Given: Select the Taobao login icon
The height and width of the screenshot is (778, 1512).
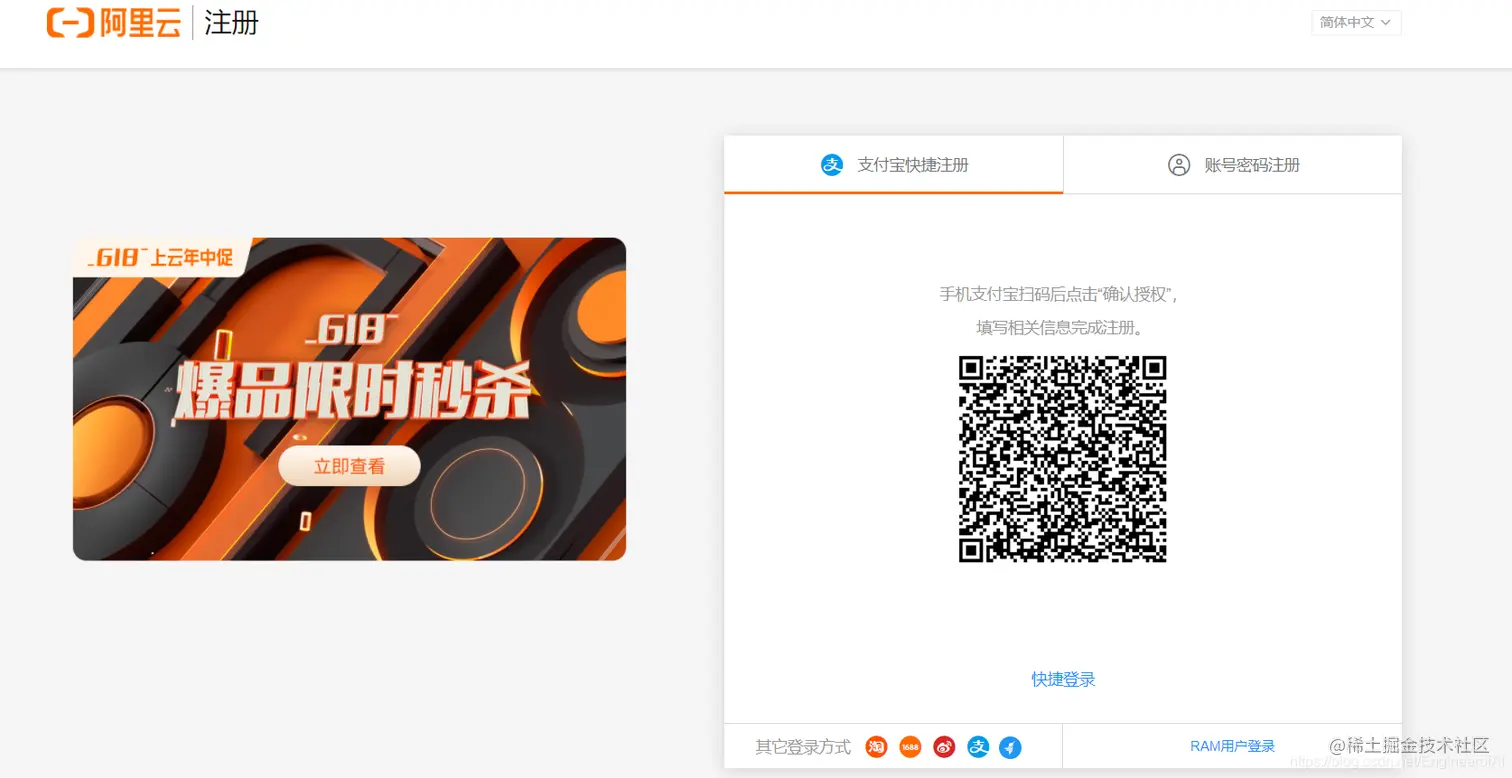Looking at the screenshot, I should 875,746.
